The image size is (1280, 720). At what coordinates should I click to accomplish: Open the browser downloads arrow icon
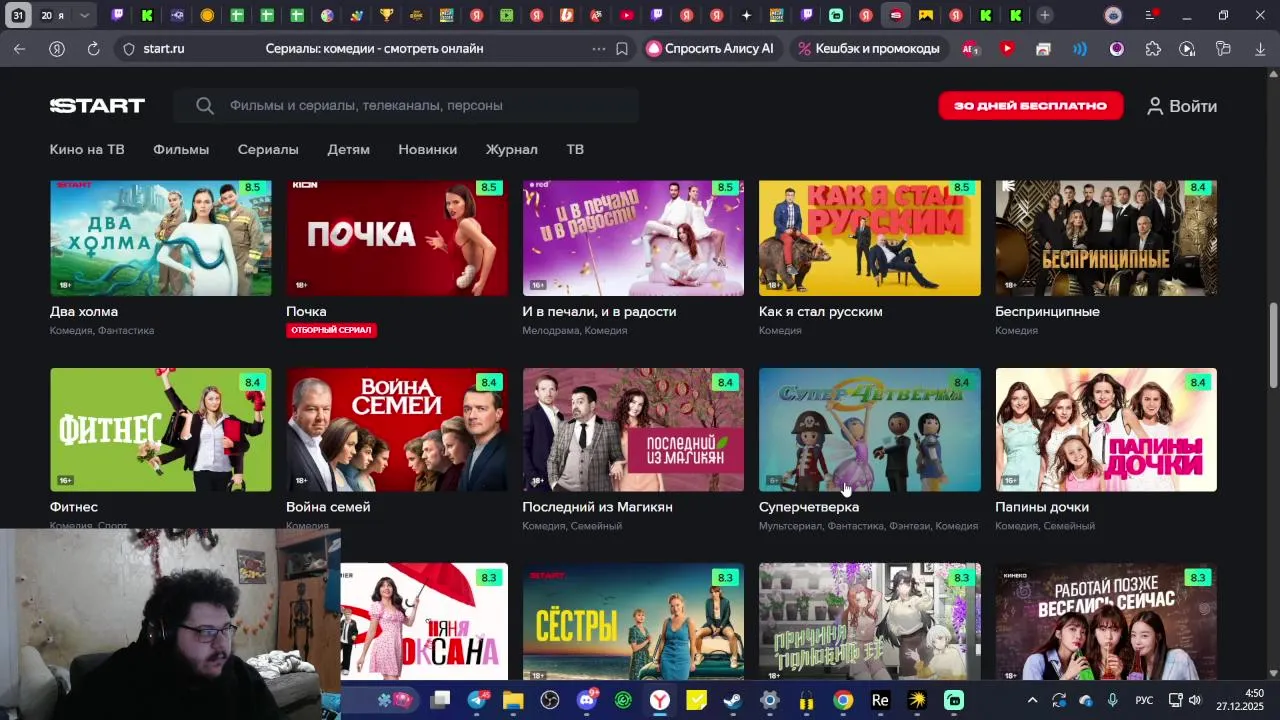(1259, 48)
